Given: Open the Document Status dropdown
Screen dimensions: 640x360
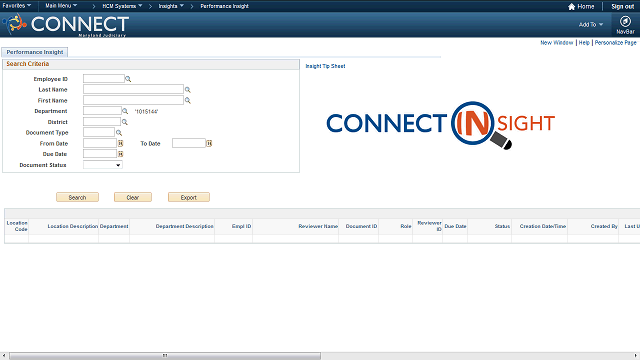Looking at the screenshot, I should click(102, 165).
